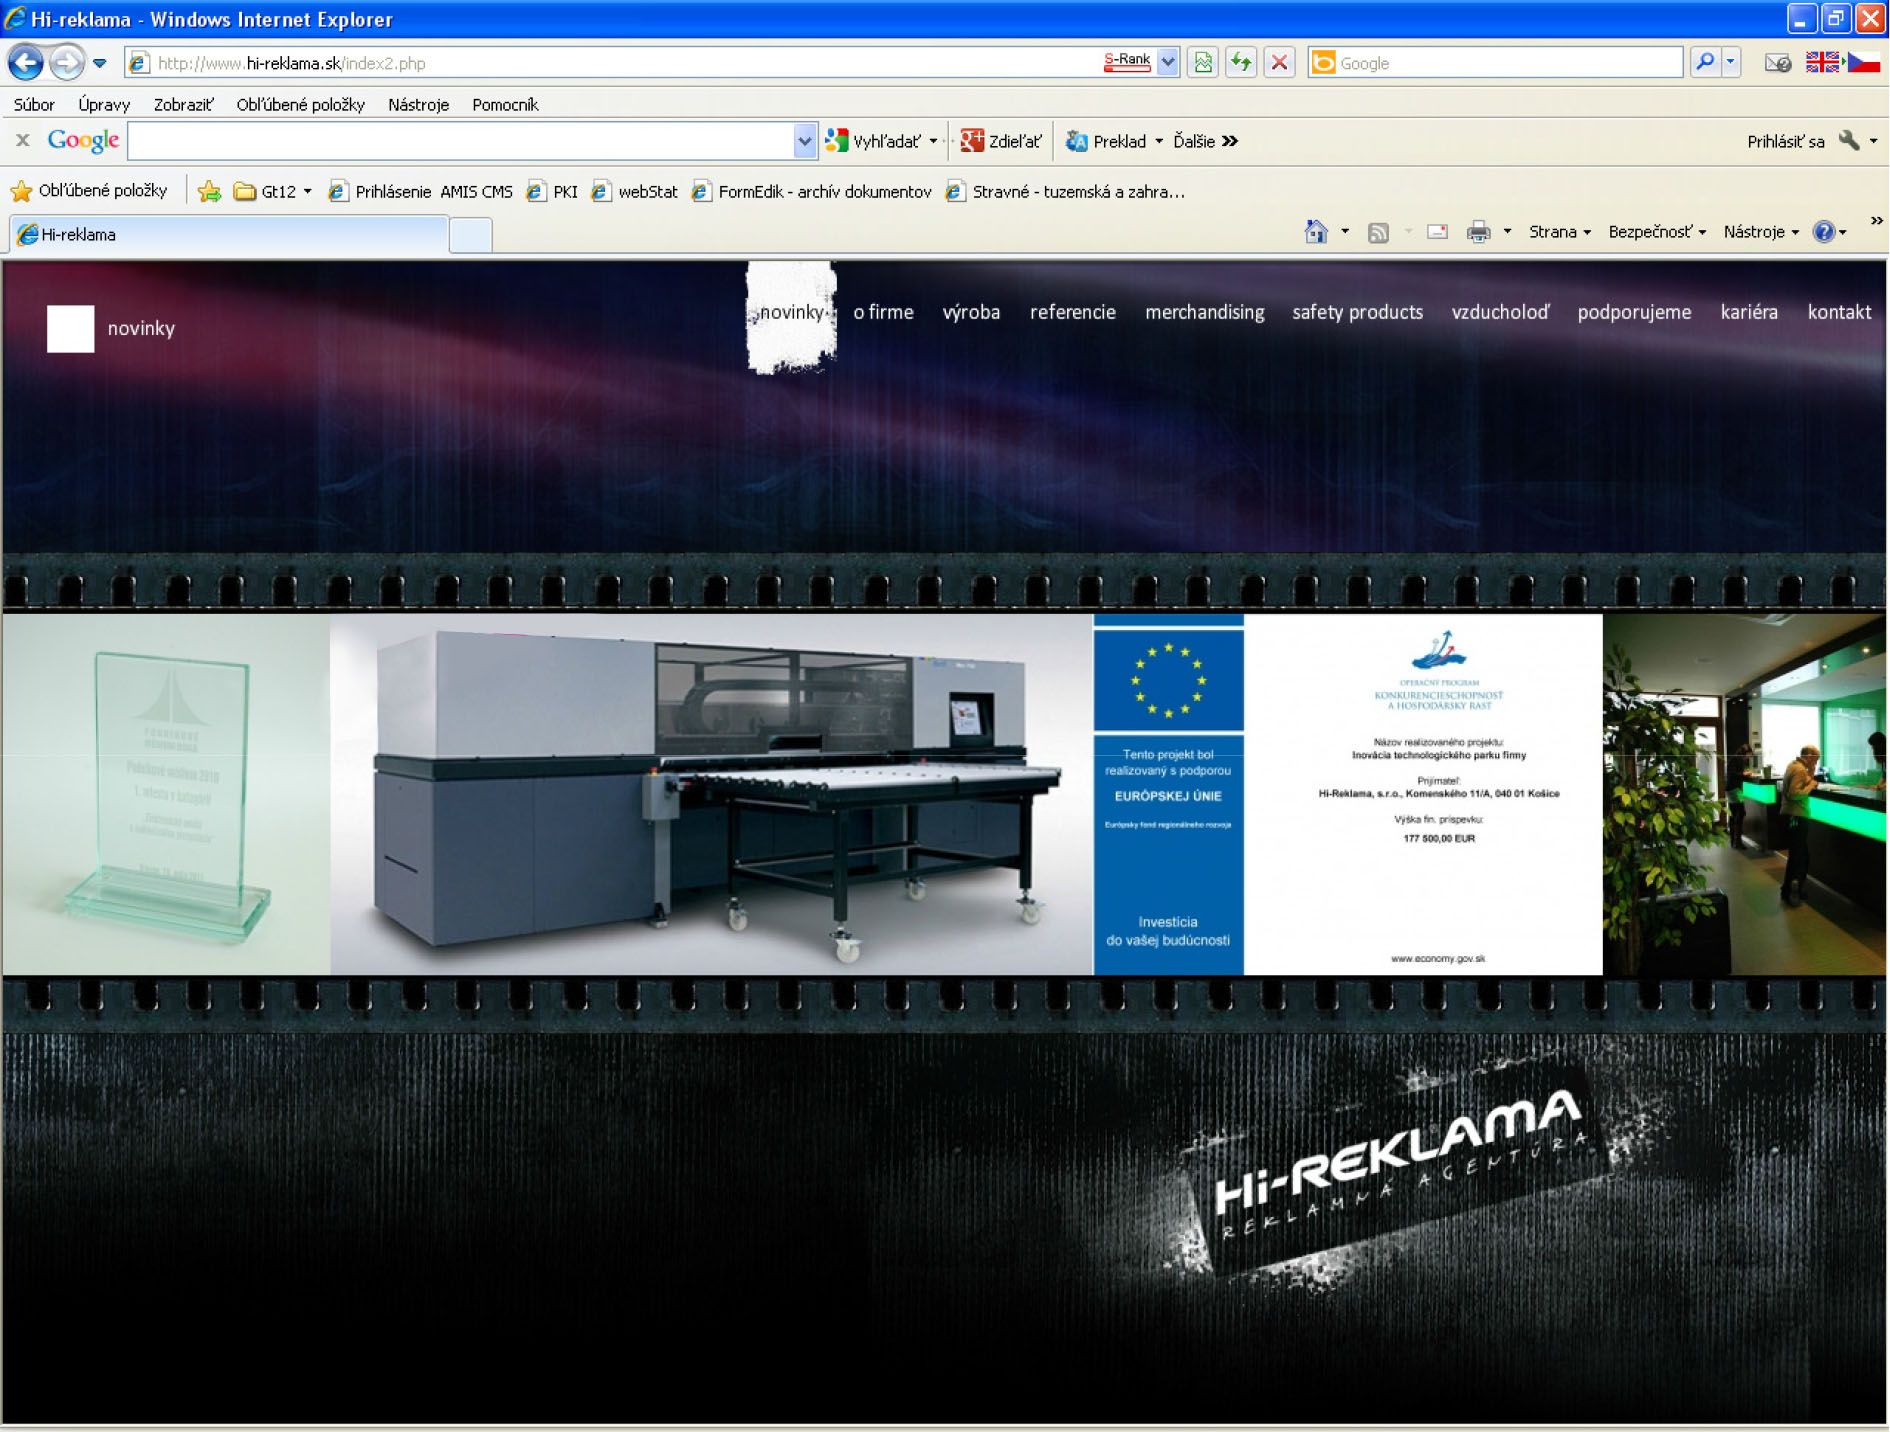The height and width of the screenshot is (1432, 1890).
Task: Open the Úpravy menu
Action: (104, 104)
